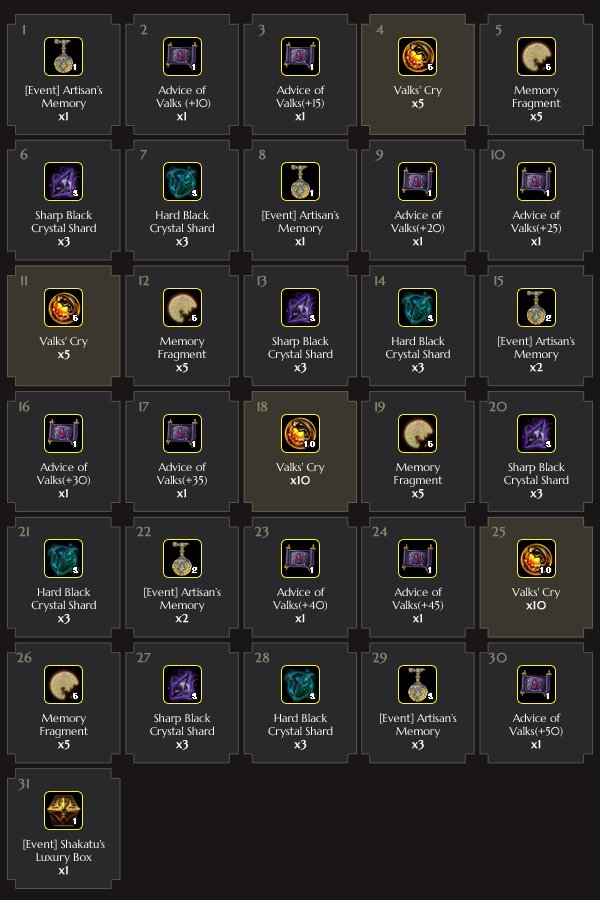Select the Advice of Valks(+15) scroll icon
Screen dimensions: 600x900
click(x=300, y=56)
